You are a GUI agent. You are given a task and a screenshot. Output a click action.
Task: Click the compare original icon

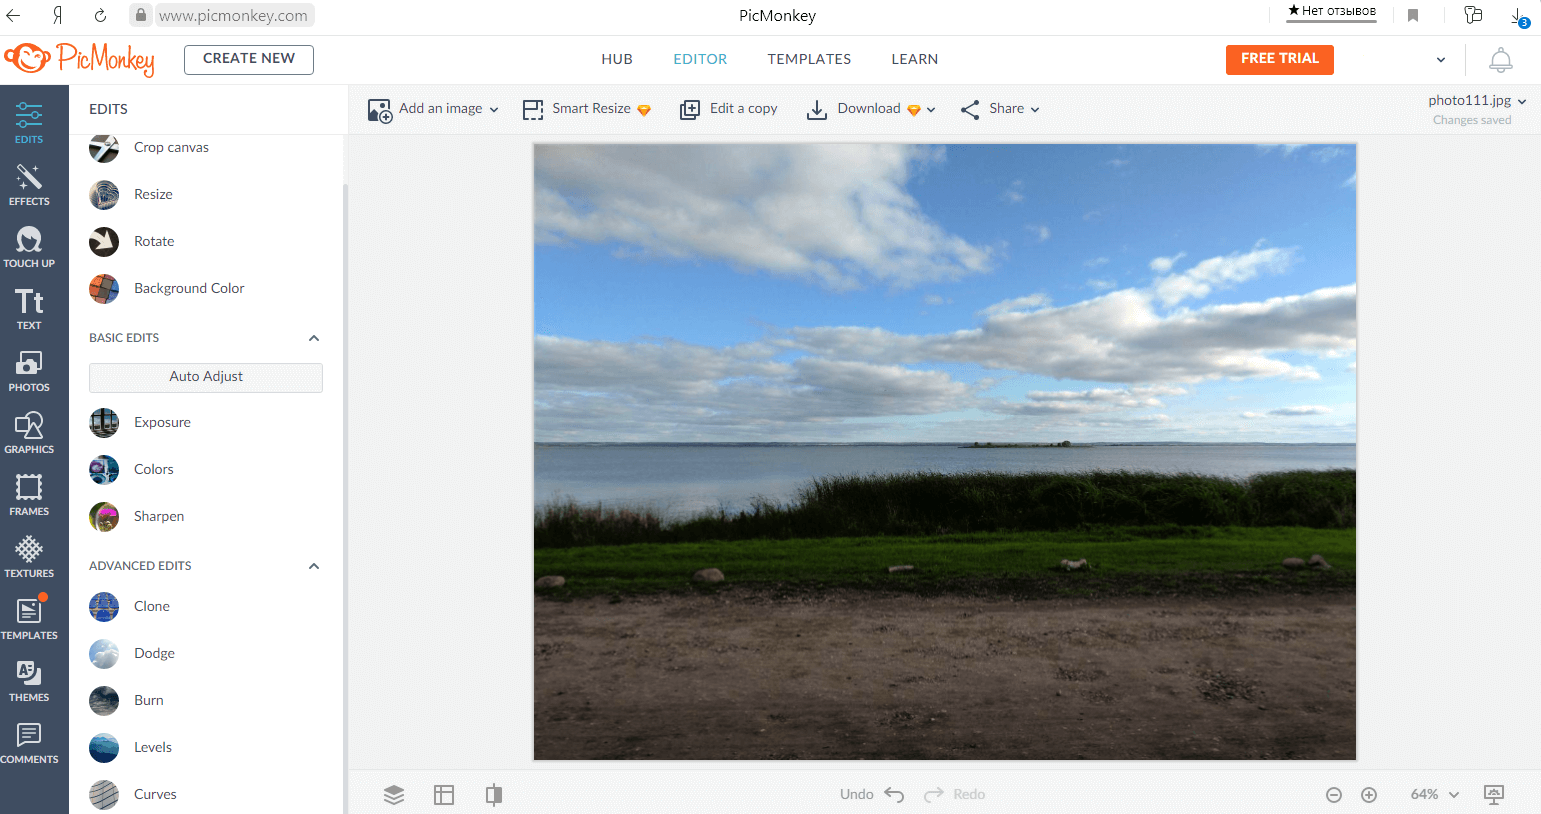pos(494,795)
